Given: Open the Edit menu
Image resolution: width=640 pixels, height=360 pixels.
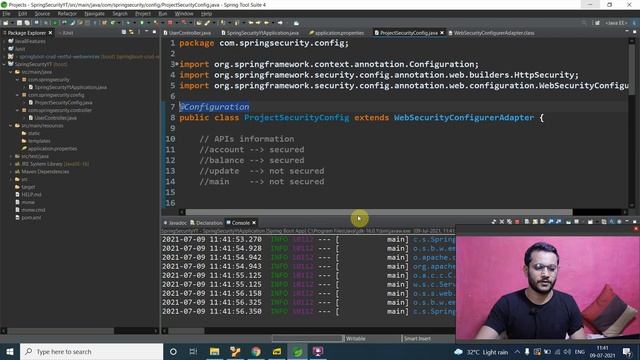Looking at the screenshot, I should pos(22,13).
